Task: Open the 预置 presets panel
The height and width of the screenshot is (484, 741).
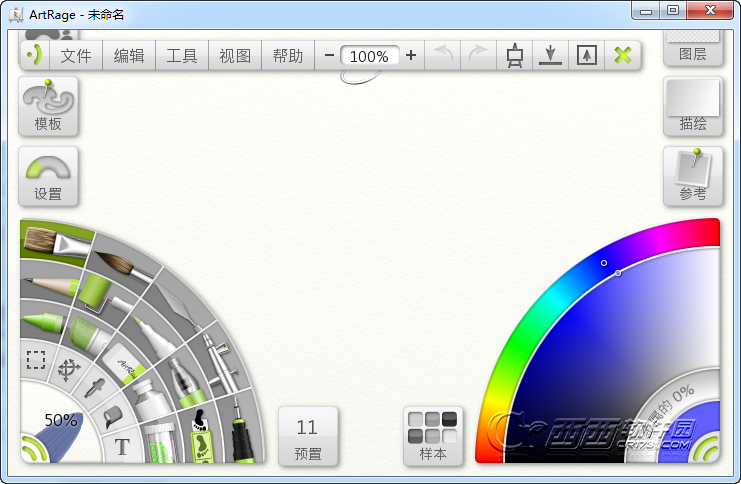Action: tap(308, 436)
